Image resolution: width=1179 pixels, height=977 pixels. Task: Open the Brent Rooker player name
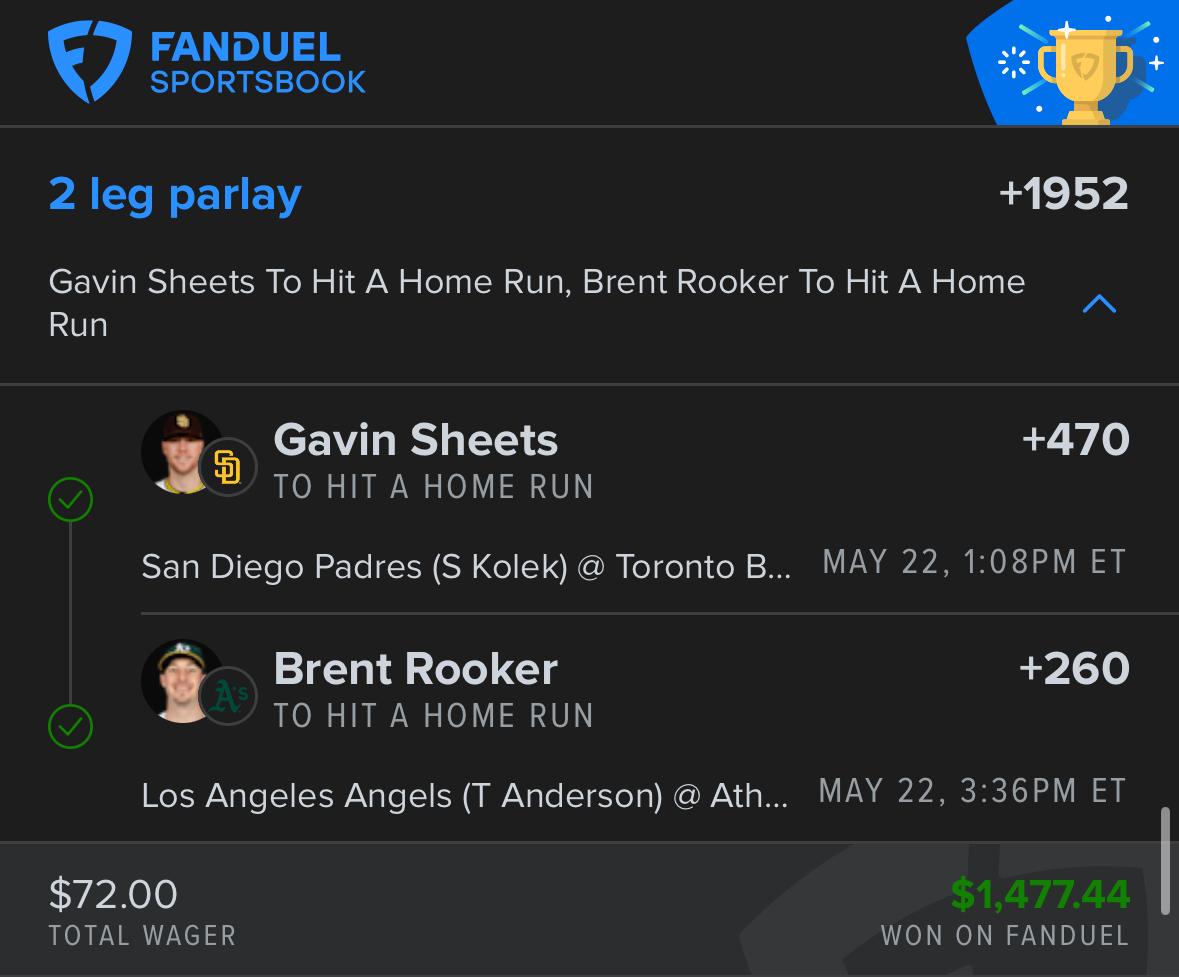pyautogui.click(x=415, y=669)
